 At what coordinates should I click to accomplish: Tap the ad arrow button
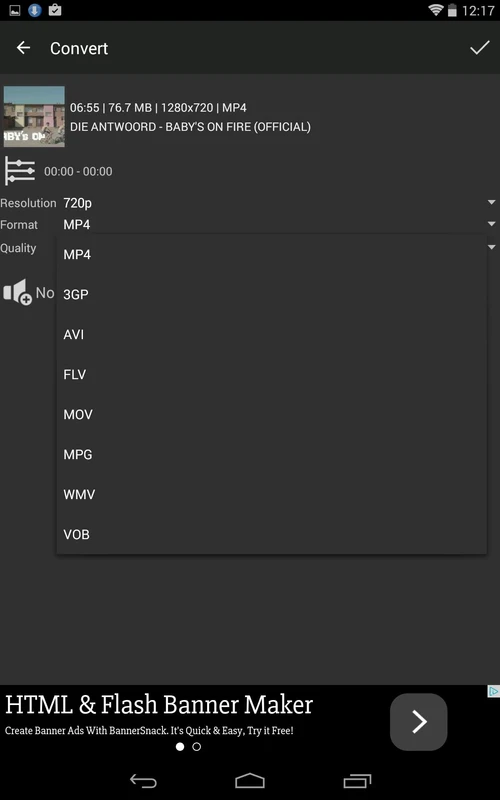(x=419, y=722)
